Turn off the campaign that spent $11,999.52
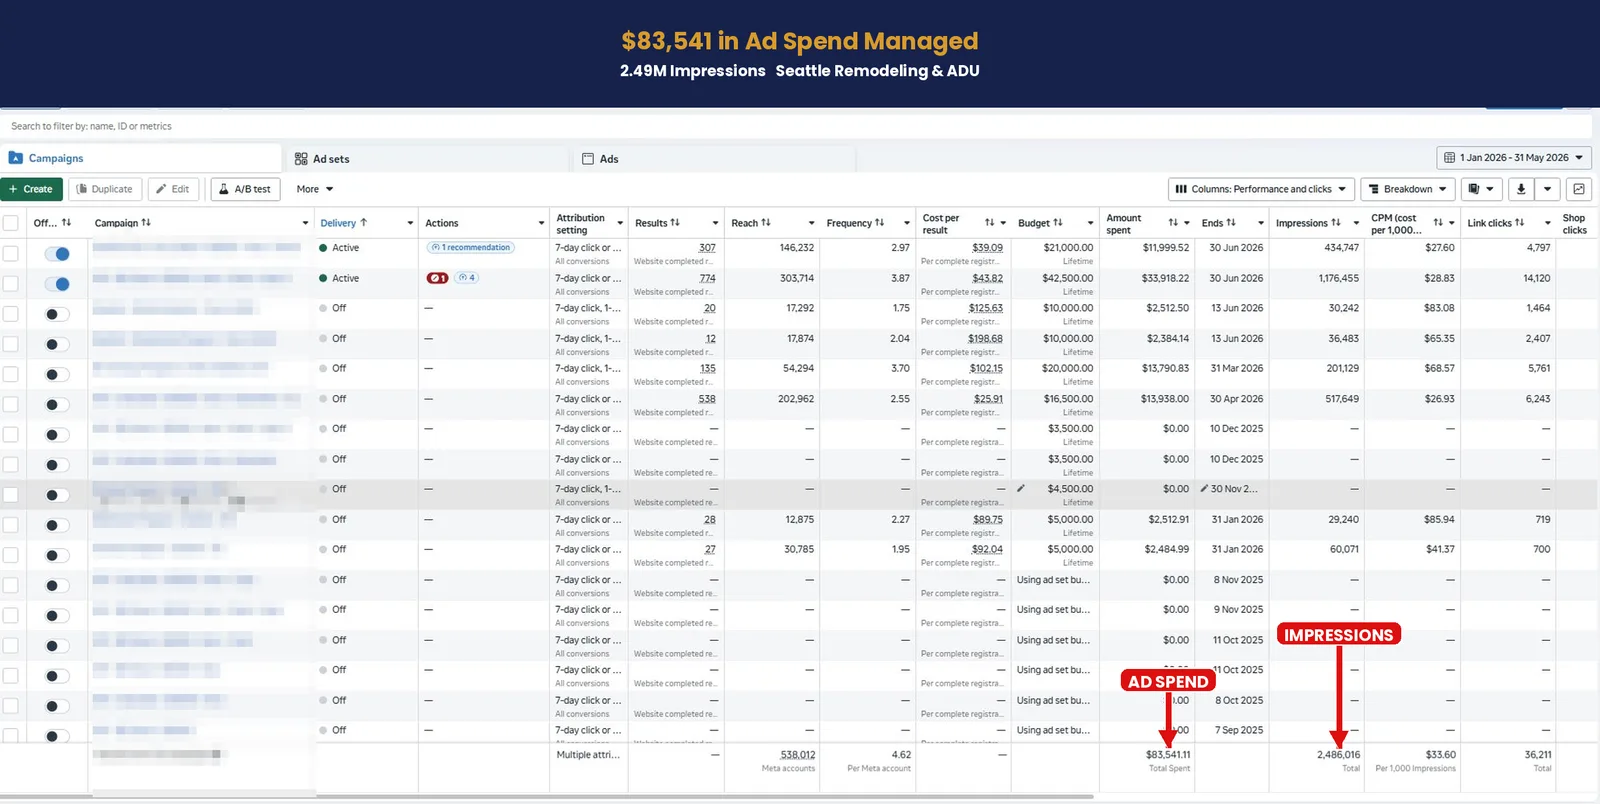 click(57, 254)
